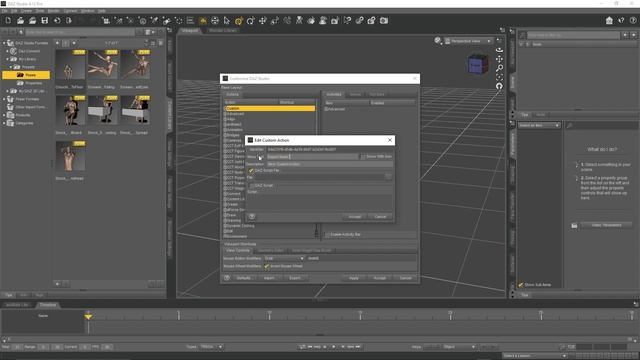
Task: Click the Render camera icon in toolbar
Action: click(x=384, y=20)
